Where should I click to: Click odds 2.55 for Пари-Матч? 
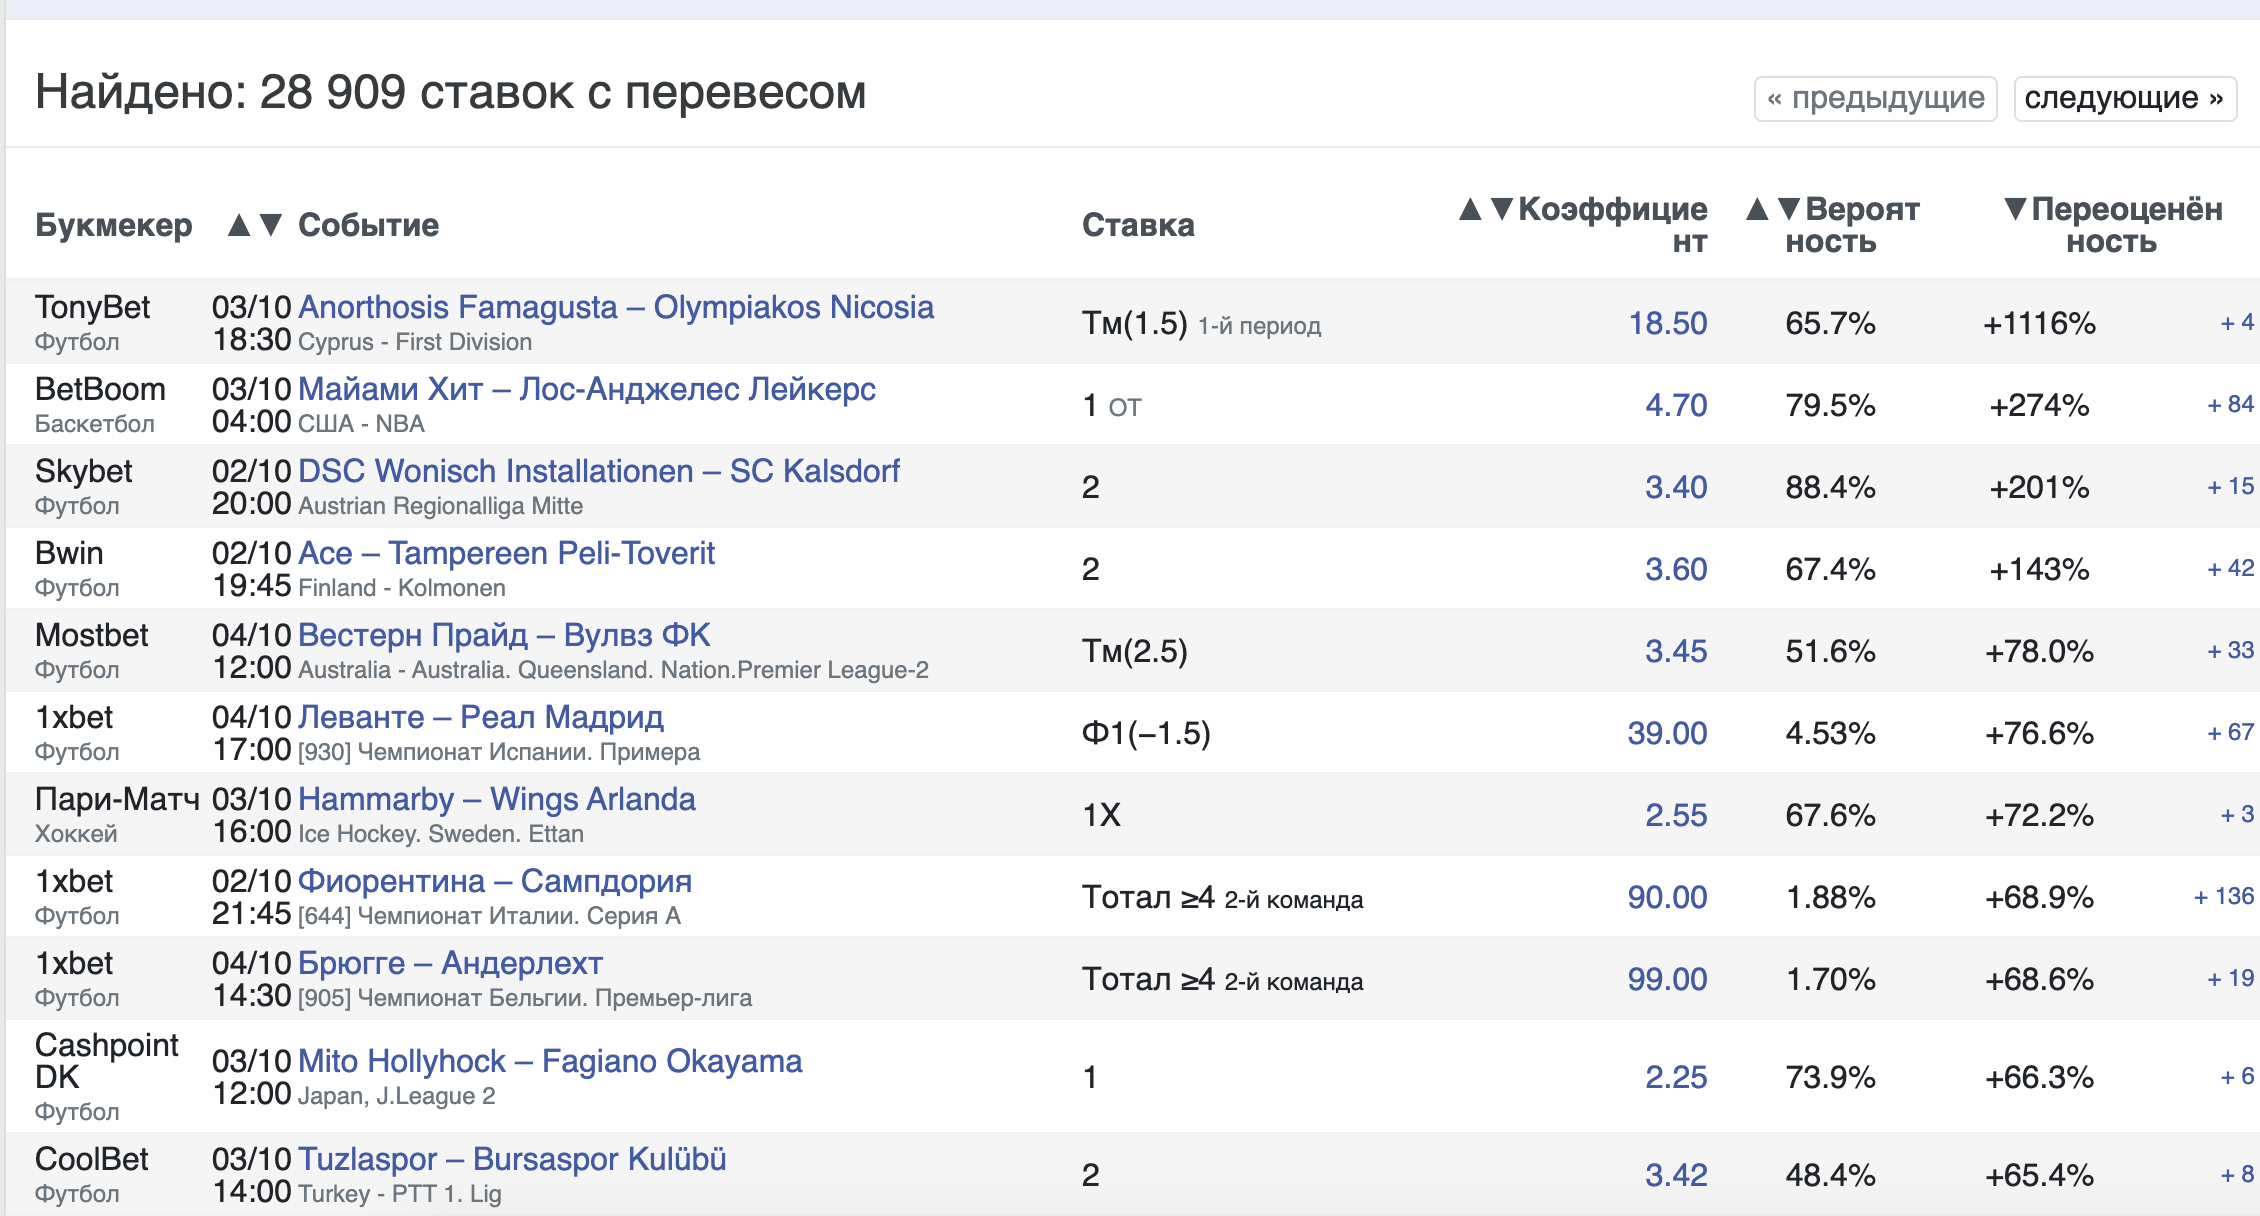tap(1676, 815)
